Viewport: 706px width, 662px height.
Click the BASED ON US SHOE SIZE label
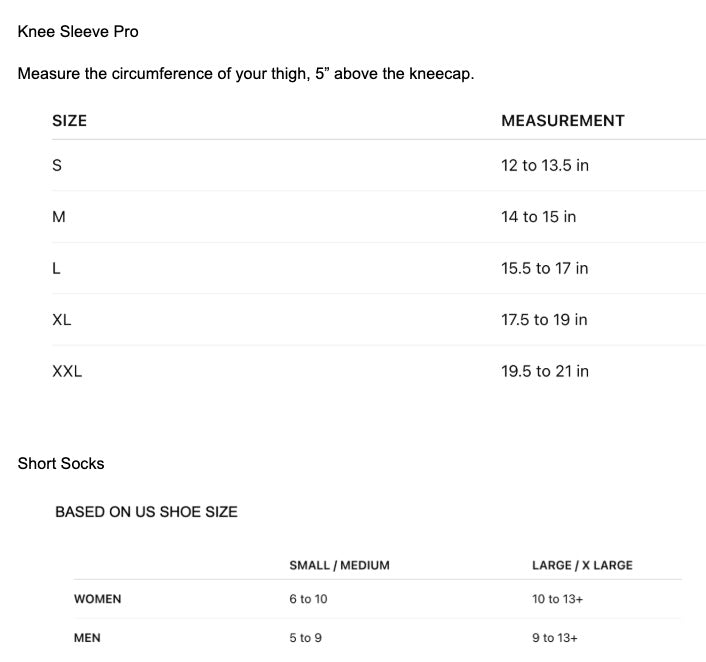coord(146,512)
